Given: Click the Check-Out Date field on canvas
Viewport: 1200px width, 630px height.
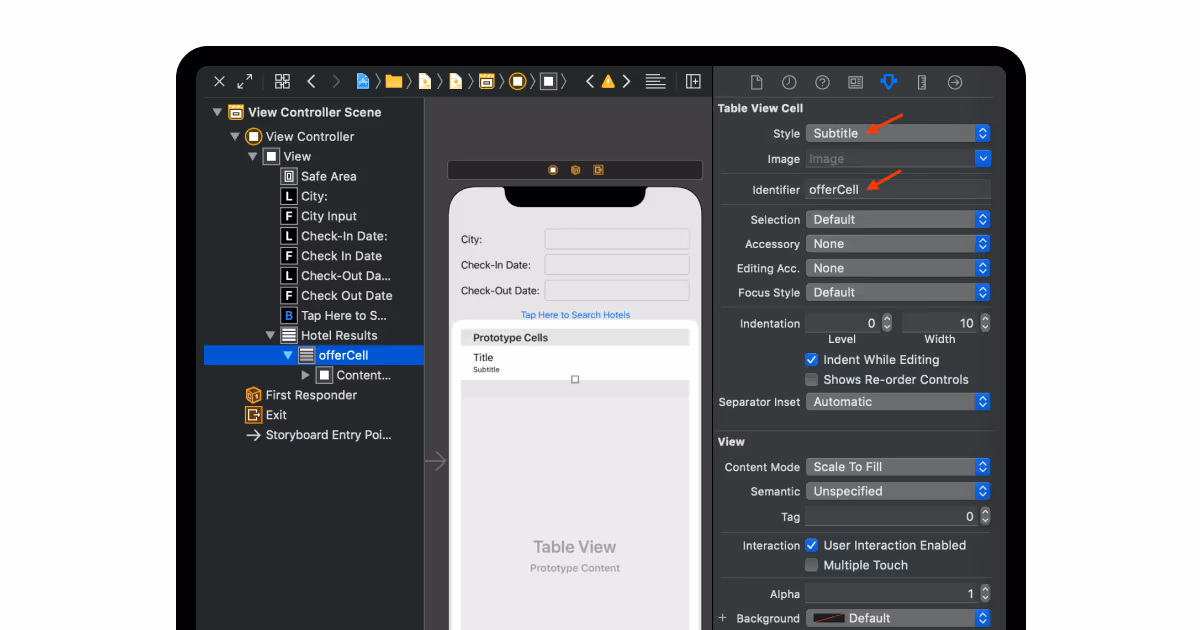Looking at the screenshot, I should pos(617,291).
